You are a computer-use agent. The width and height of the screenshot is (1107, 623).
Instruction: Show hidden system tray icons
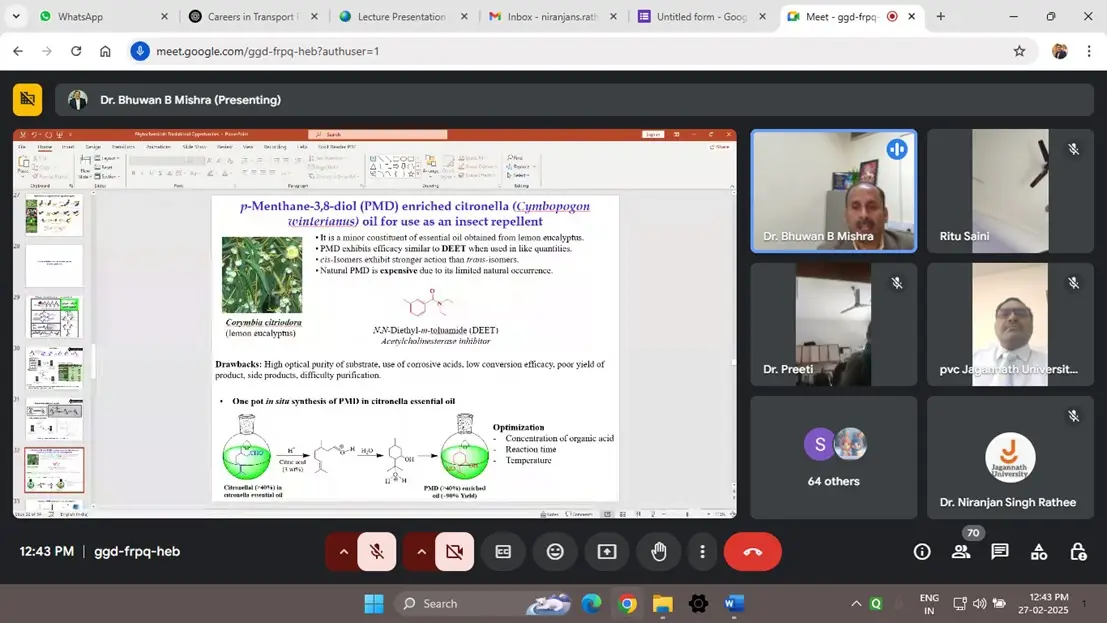(x=856, y=604)
